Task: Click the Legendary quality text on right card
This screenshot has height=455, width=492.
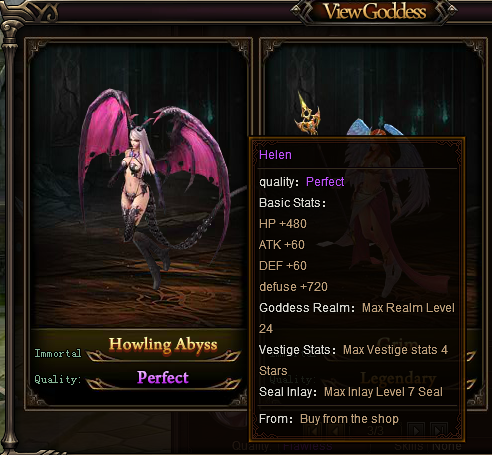Action: (398, 378)
